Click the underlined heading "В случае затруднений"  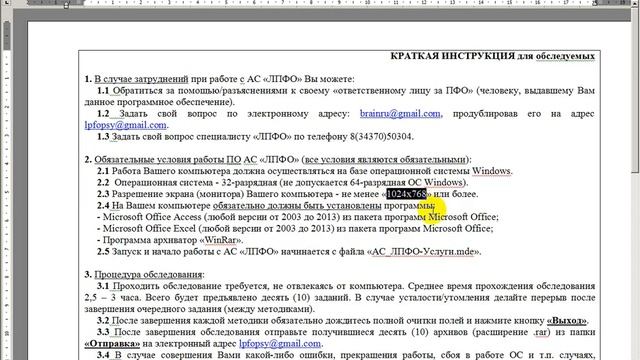(141, 79)
